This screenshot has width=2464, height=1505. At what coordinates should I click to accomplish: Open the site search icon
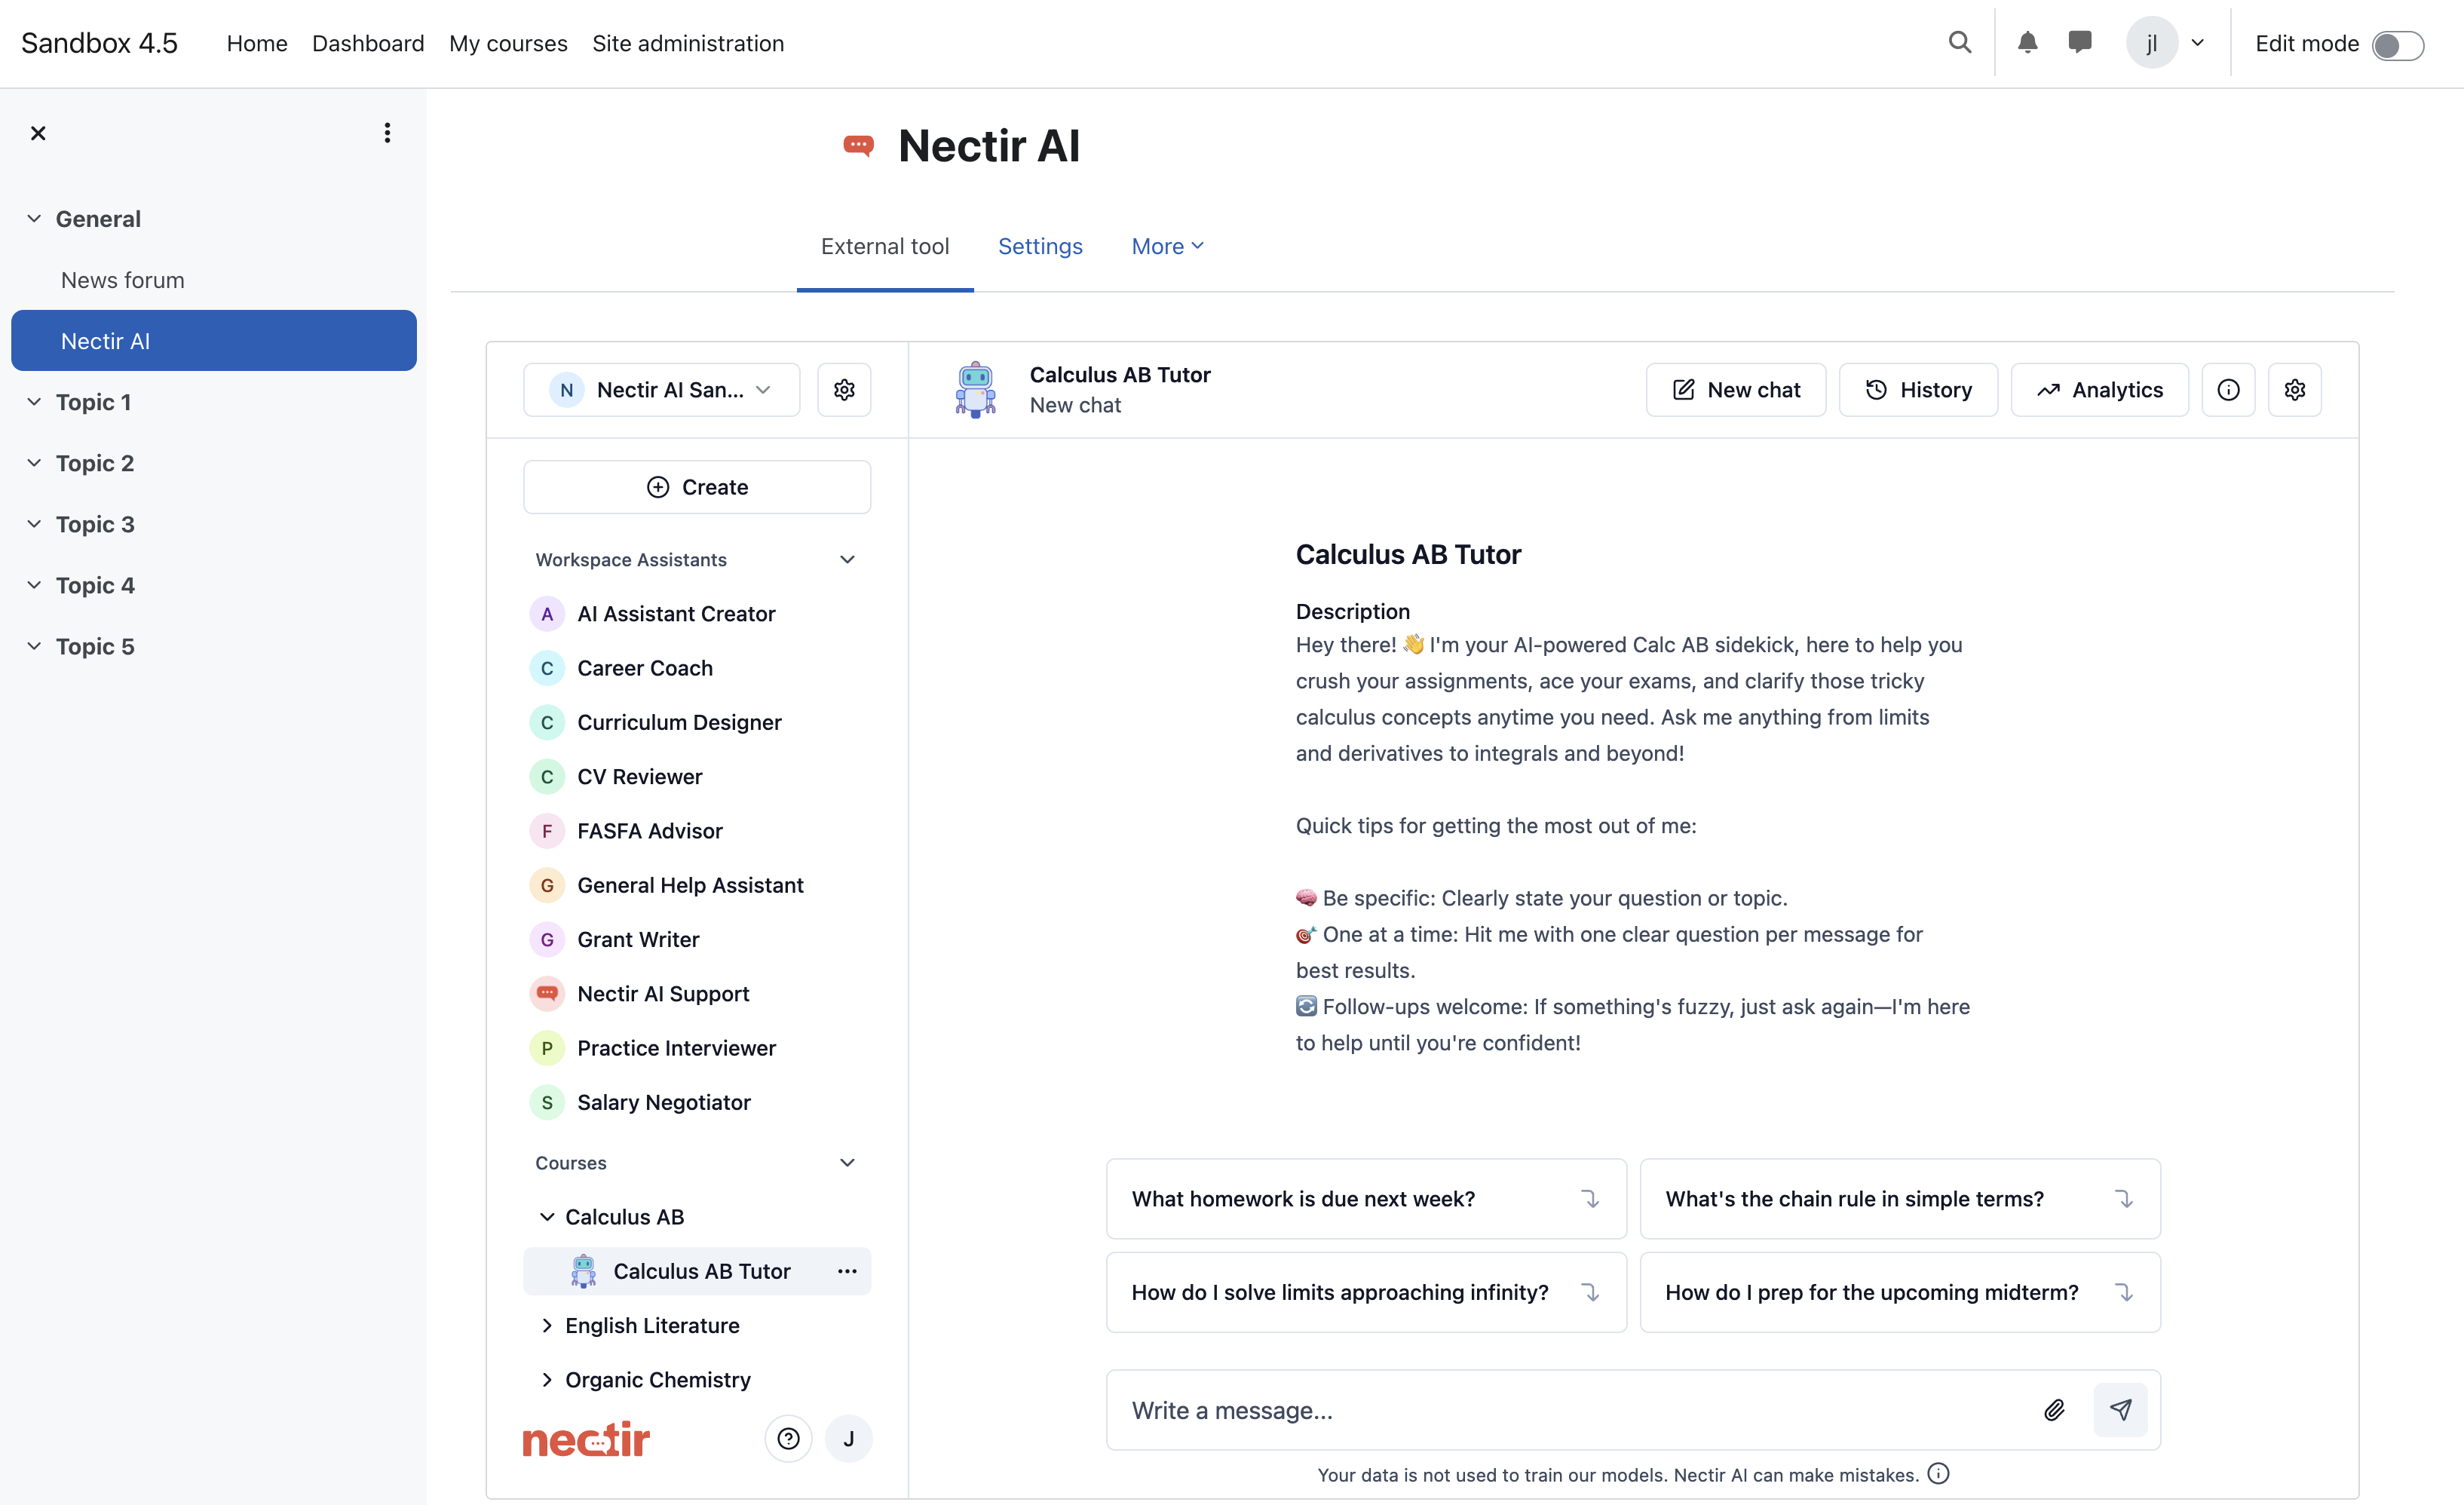click(1959, 42)
